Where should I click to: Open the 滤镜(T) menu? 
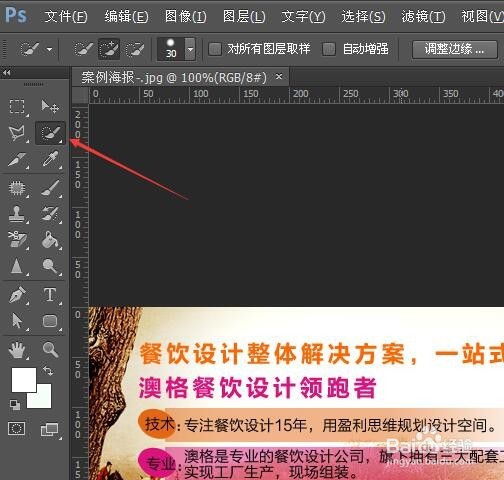click(423, 16)
